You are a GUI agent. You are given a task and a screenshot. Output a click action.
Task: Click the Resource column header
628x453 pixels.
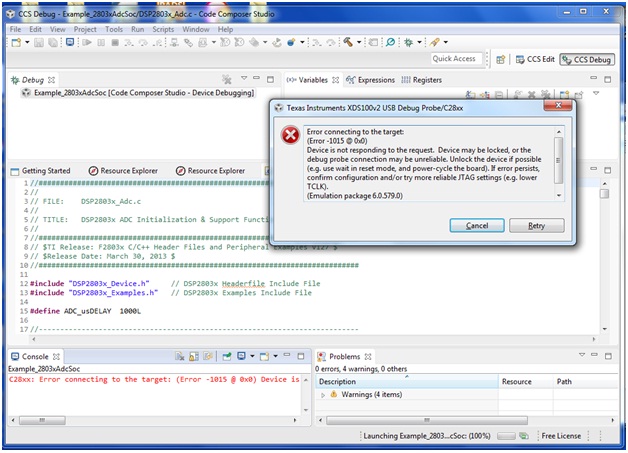525,382
